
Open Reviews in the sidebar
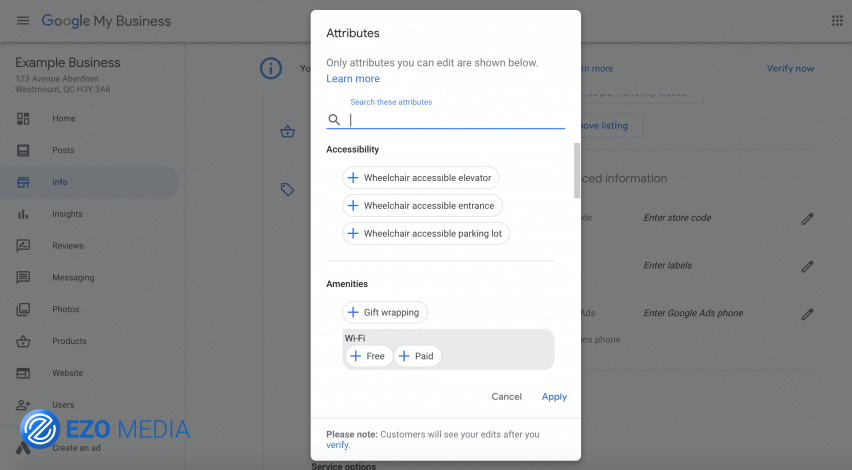[x=68, y=246]
